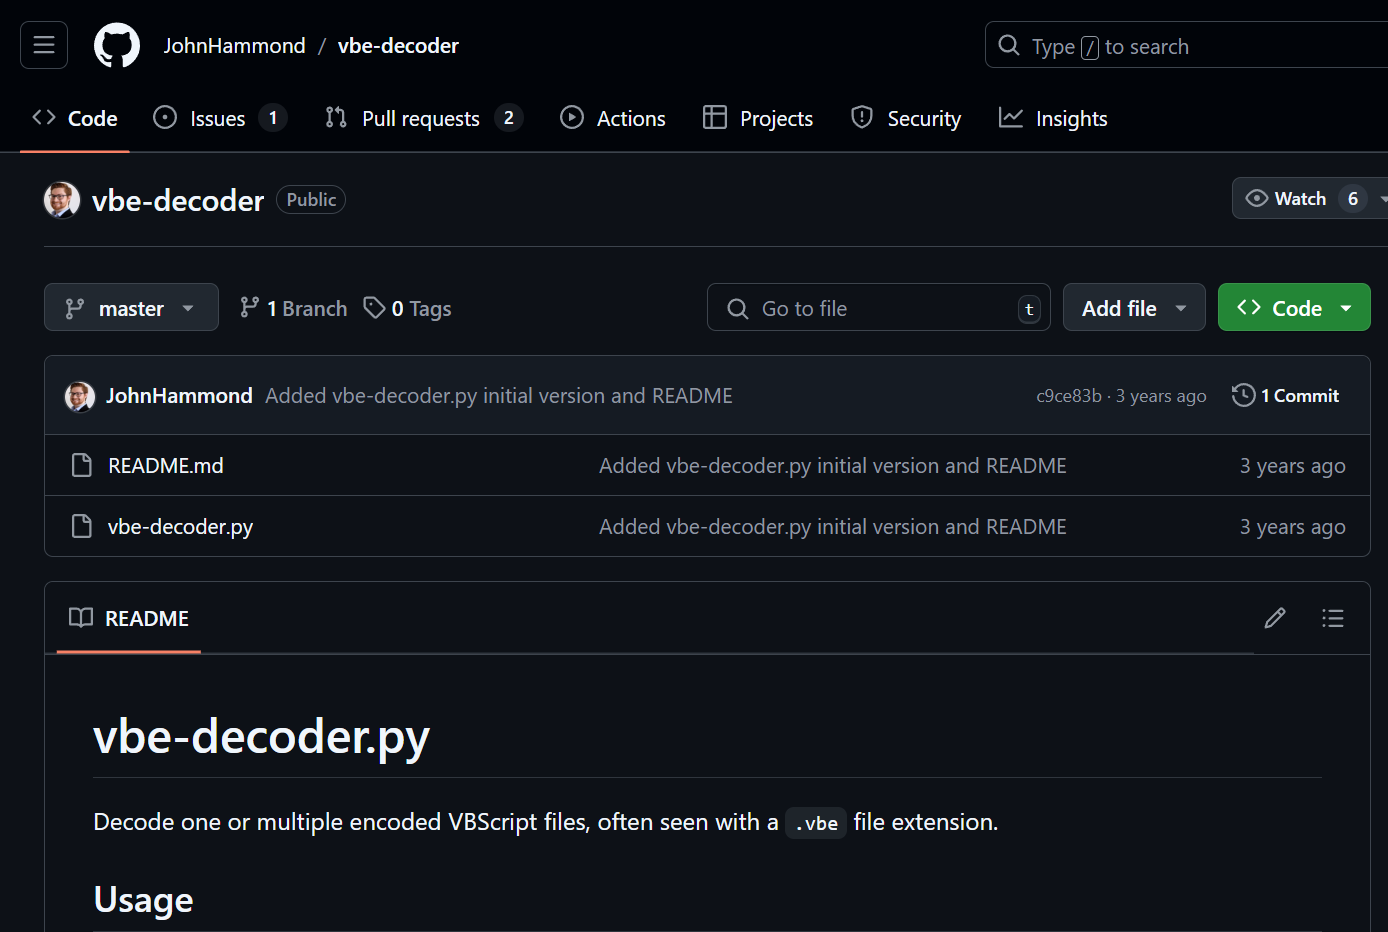Image resolution: width=1388 pixels, height=932 pixels.
Task: Click the file icon beside README.md
Action: click(82, 465)
